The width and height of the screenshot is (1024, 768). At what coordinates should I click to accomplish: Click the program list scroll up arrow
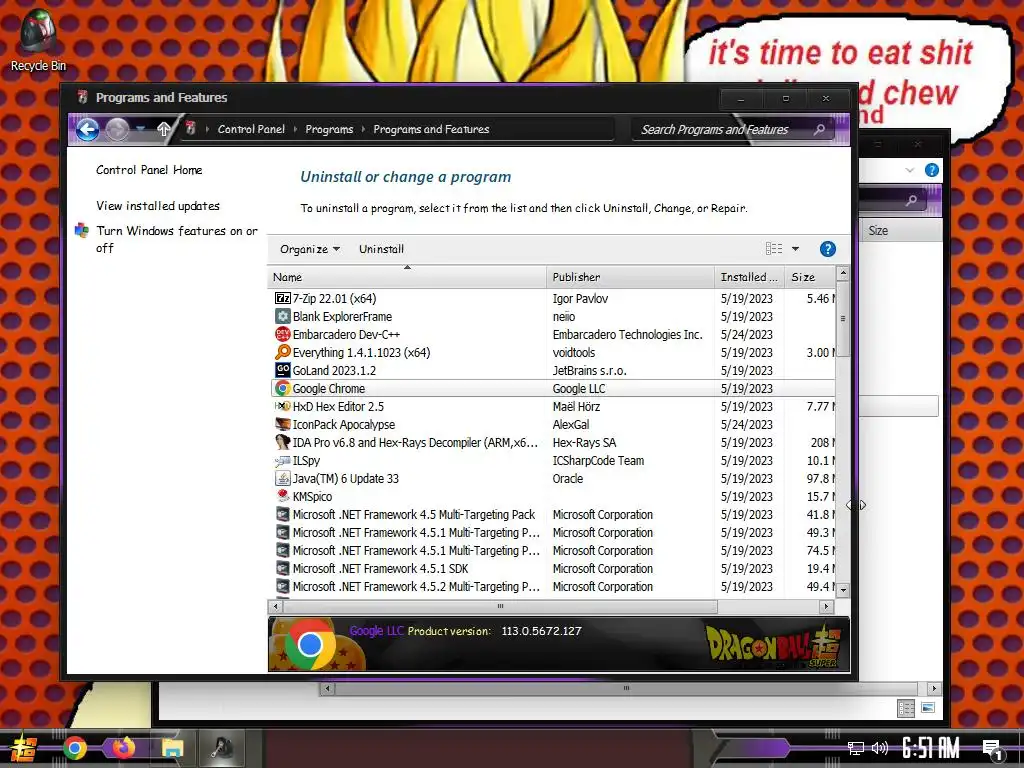click(842, 272)
